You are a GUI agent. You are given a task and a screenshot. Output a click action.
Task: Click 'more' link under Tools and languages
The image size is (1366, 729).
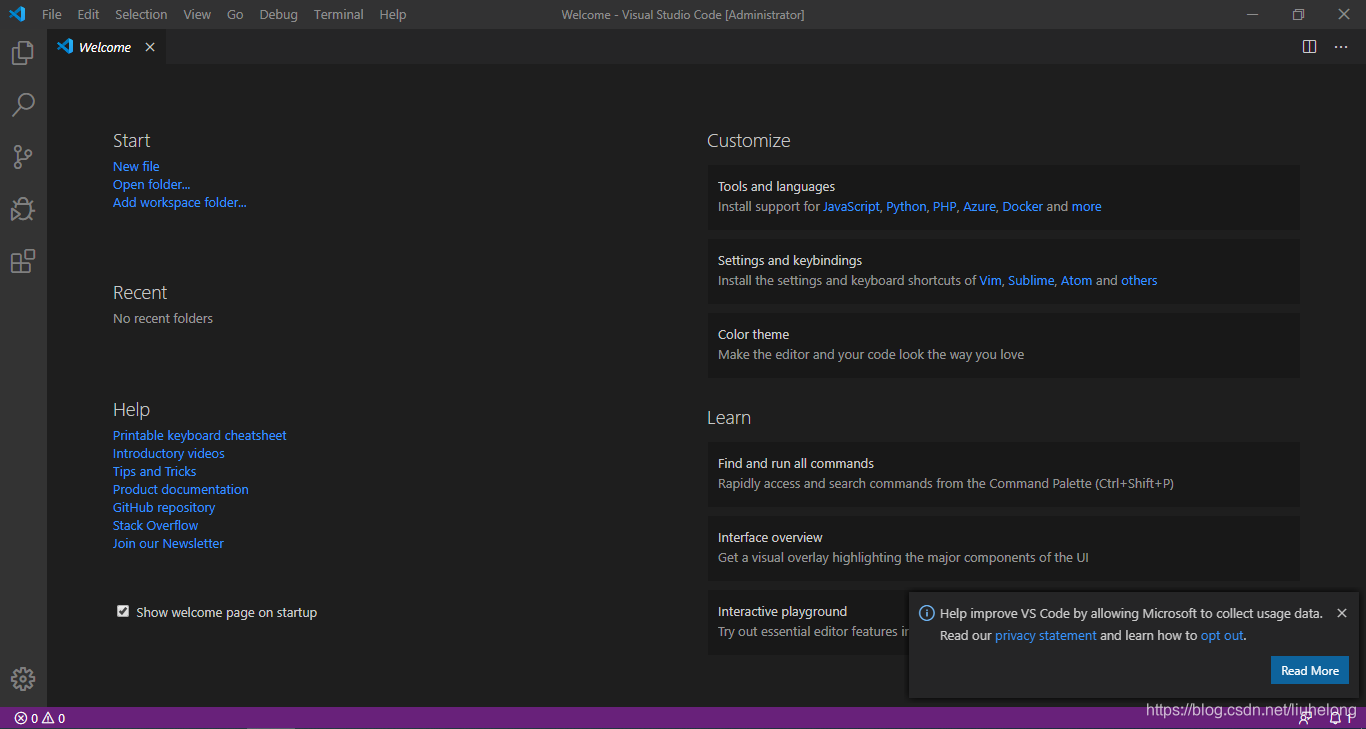coord(1086,206)
